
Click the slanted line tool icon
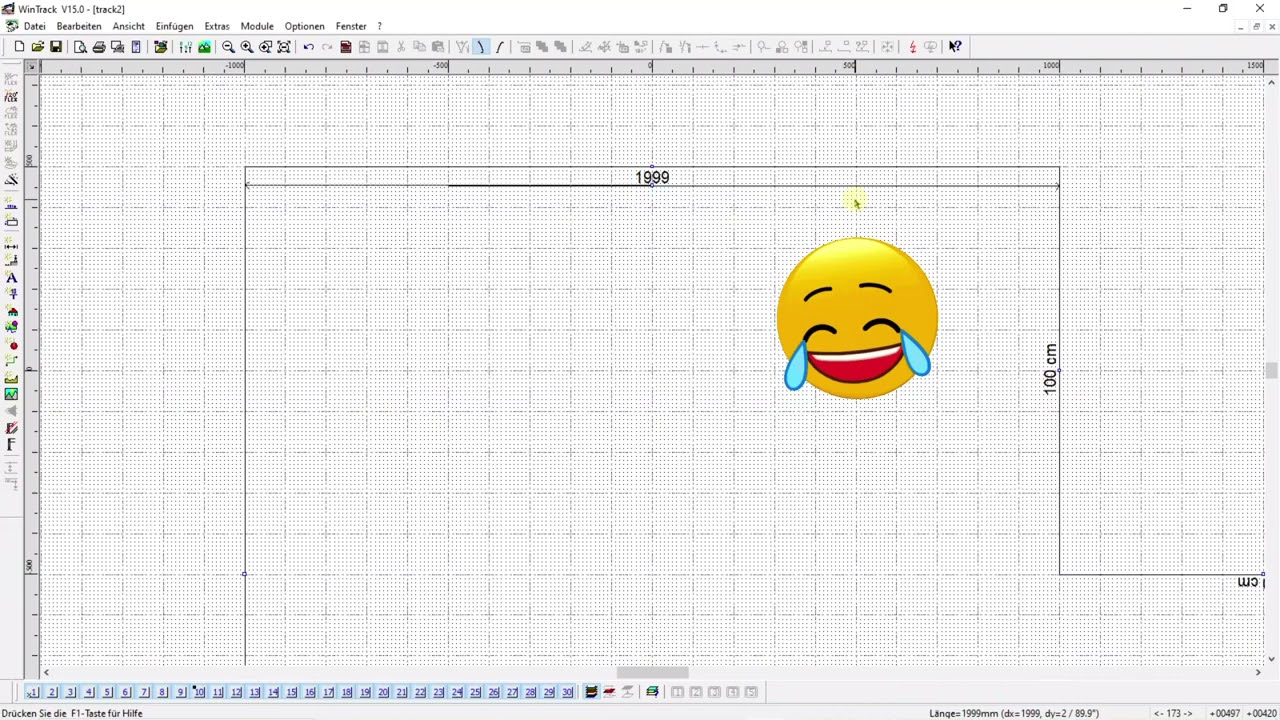coord(500,47)
